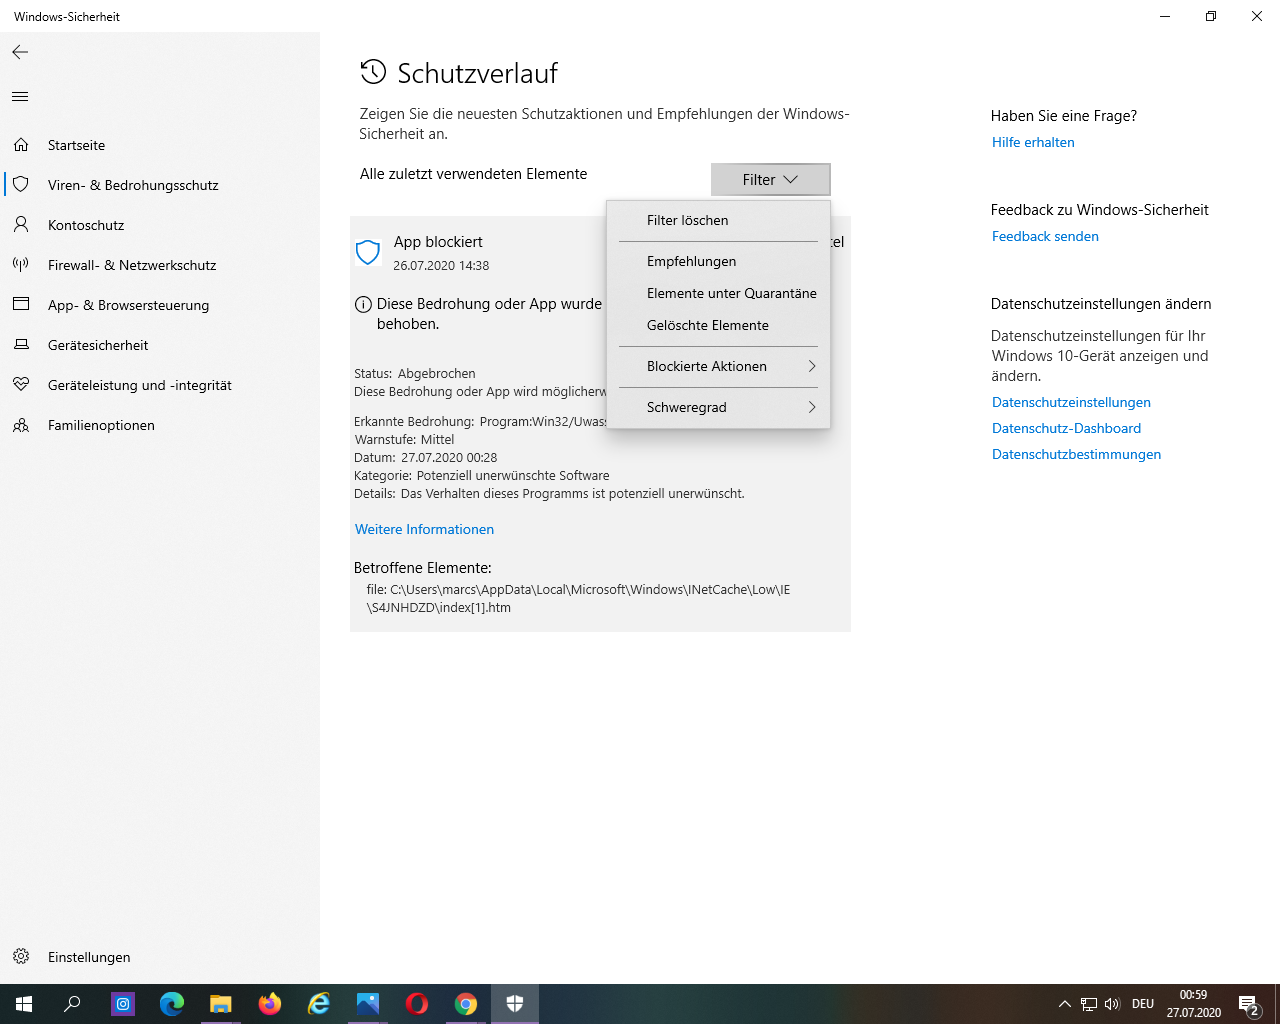This screenshot has width=1280, height=1024.
Task: Launch Google Chrome from taskbar
Action: click(466, 1004)
